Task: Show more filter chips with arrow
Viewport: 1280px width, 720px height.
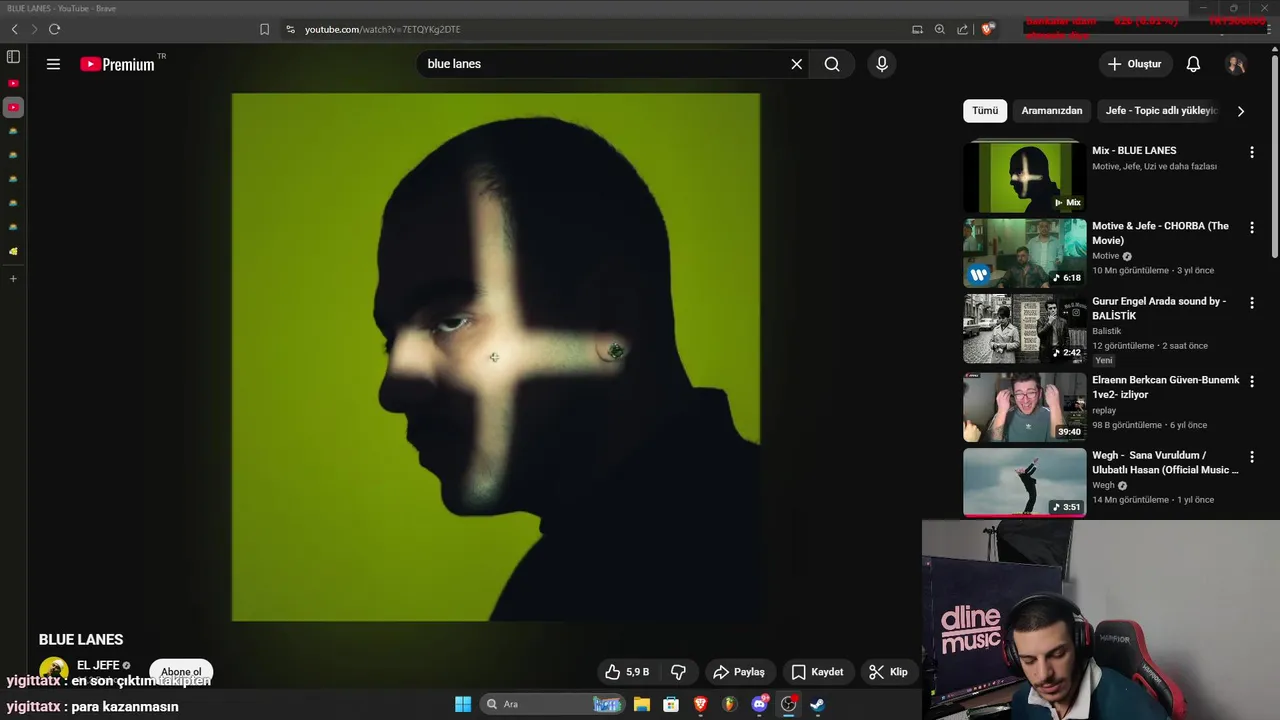Action: tap(1241, 111)
